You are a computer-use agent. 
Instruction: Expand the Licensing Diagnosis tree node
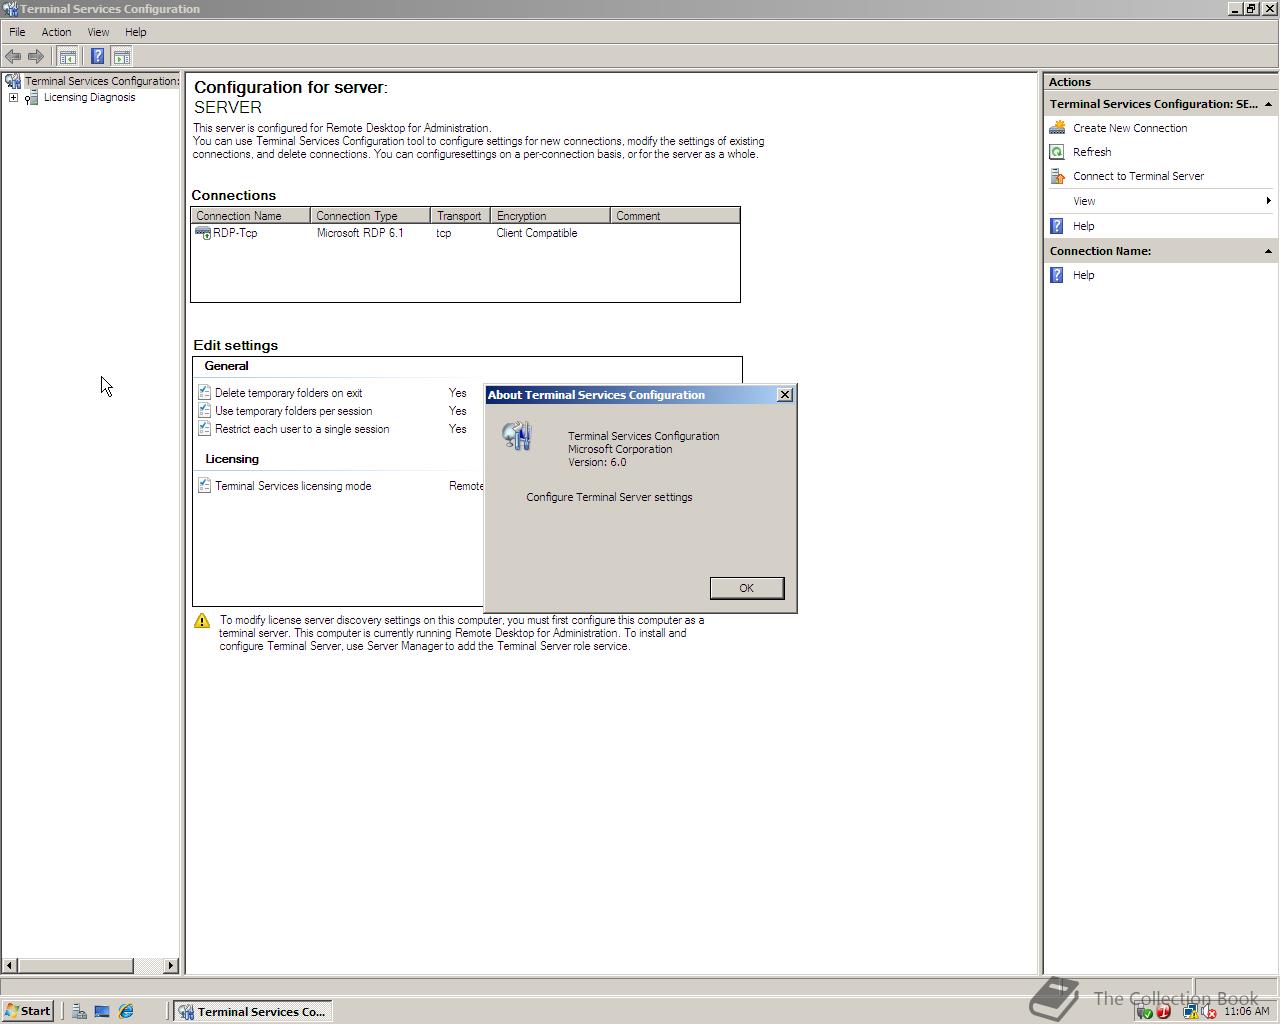click(x=13, y=97)
